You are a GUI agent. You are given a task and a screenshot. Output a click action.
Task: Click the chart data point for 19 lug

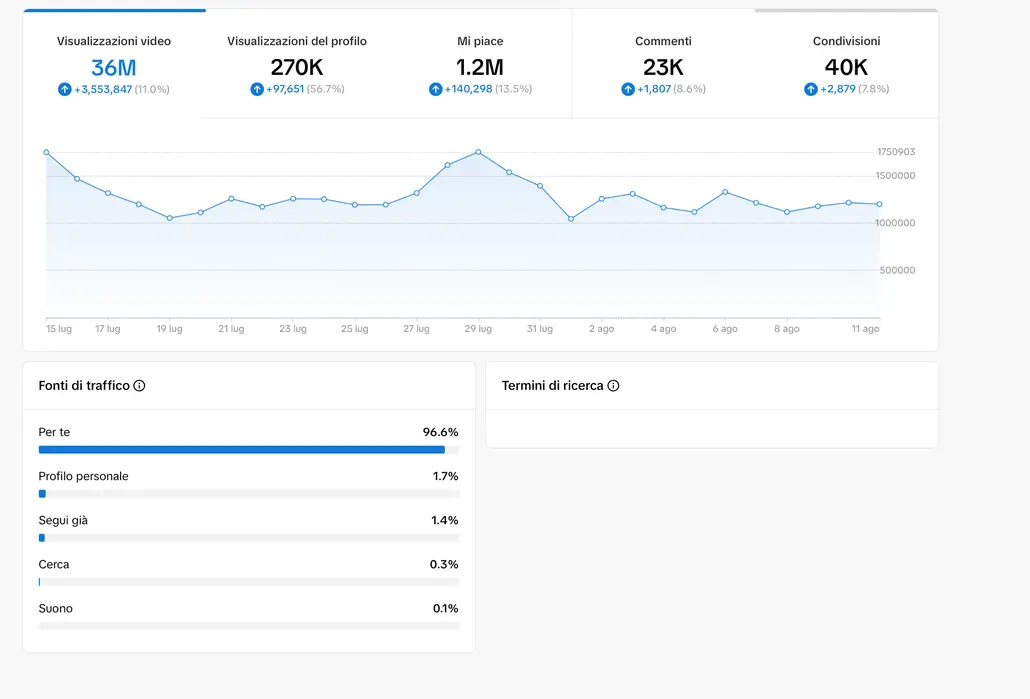tap(169, 218)
